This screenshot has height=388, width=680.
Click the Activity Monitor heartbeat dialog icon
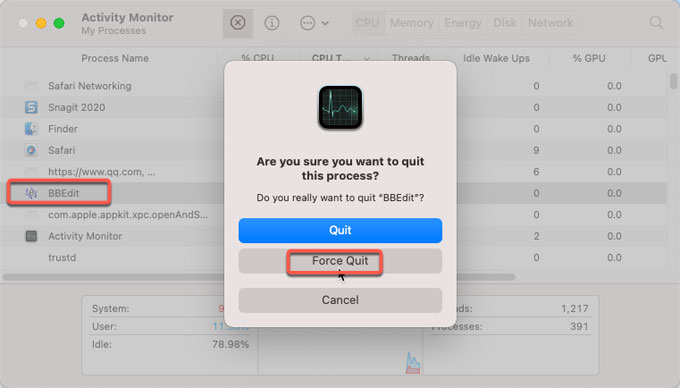(x=340, y=107)
